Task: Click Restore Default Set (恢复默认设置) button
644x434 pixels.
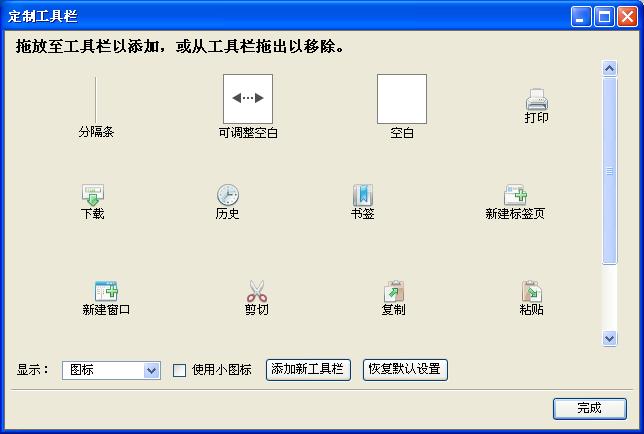Action: tap(405, 370)
